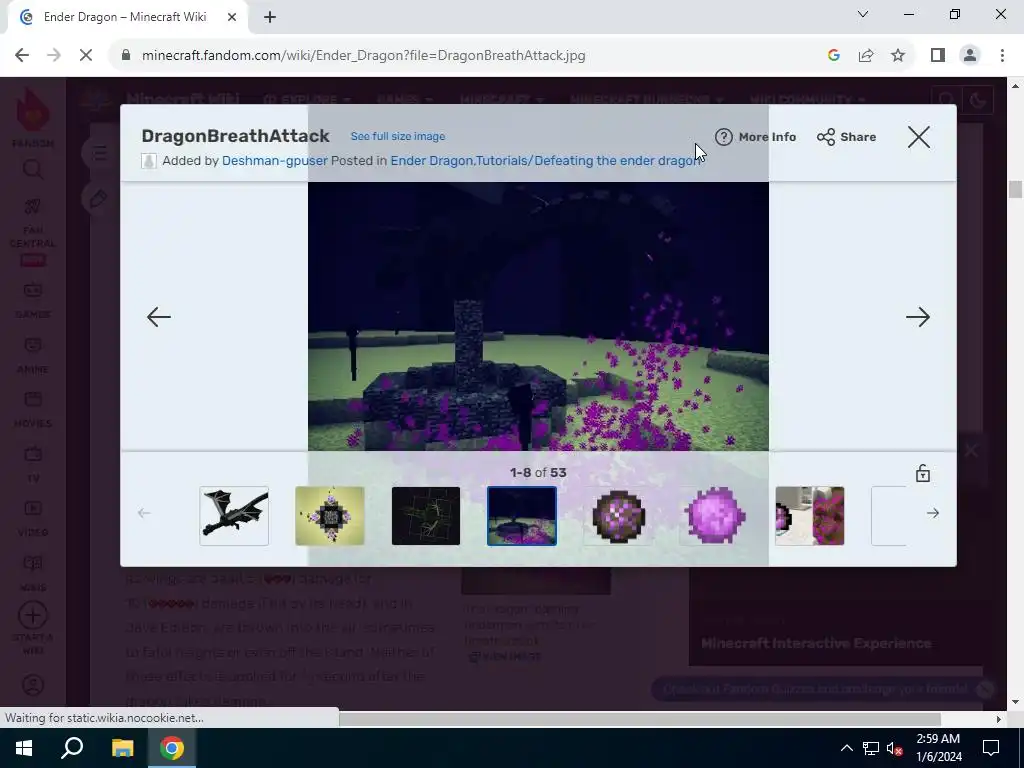The width and height of the screenshot is (1024, 768).
Task: Open Ender Dragon article link
Action: tap(431, 161)
